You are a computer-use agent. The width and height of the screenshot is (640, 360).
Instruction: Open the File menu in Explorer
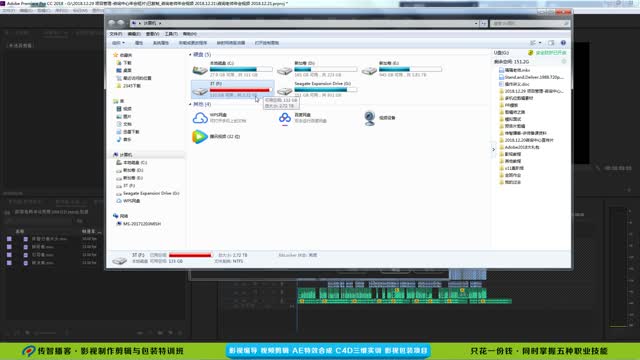pyautogui.click(x=116, y=34)
